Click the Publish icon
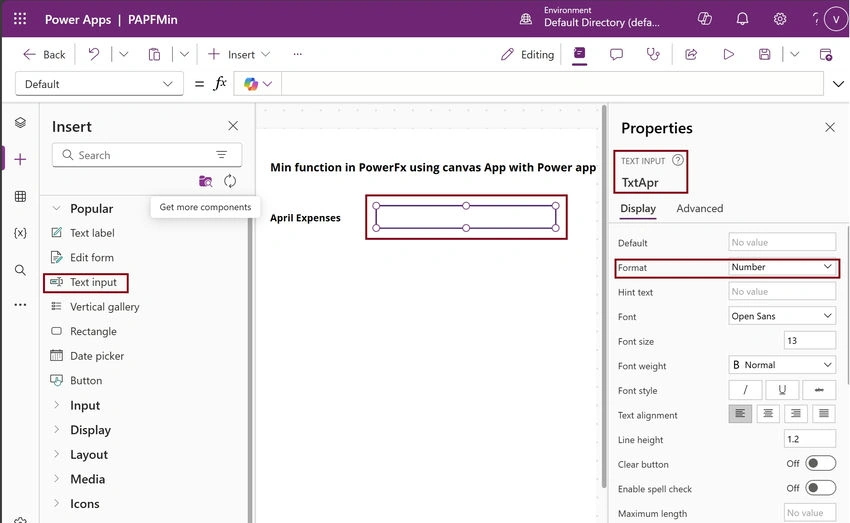 [x=826, y=54]
